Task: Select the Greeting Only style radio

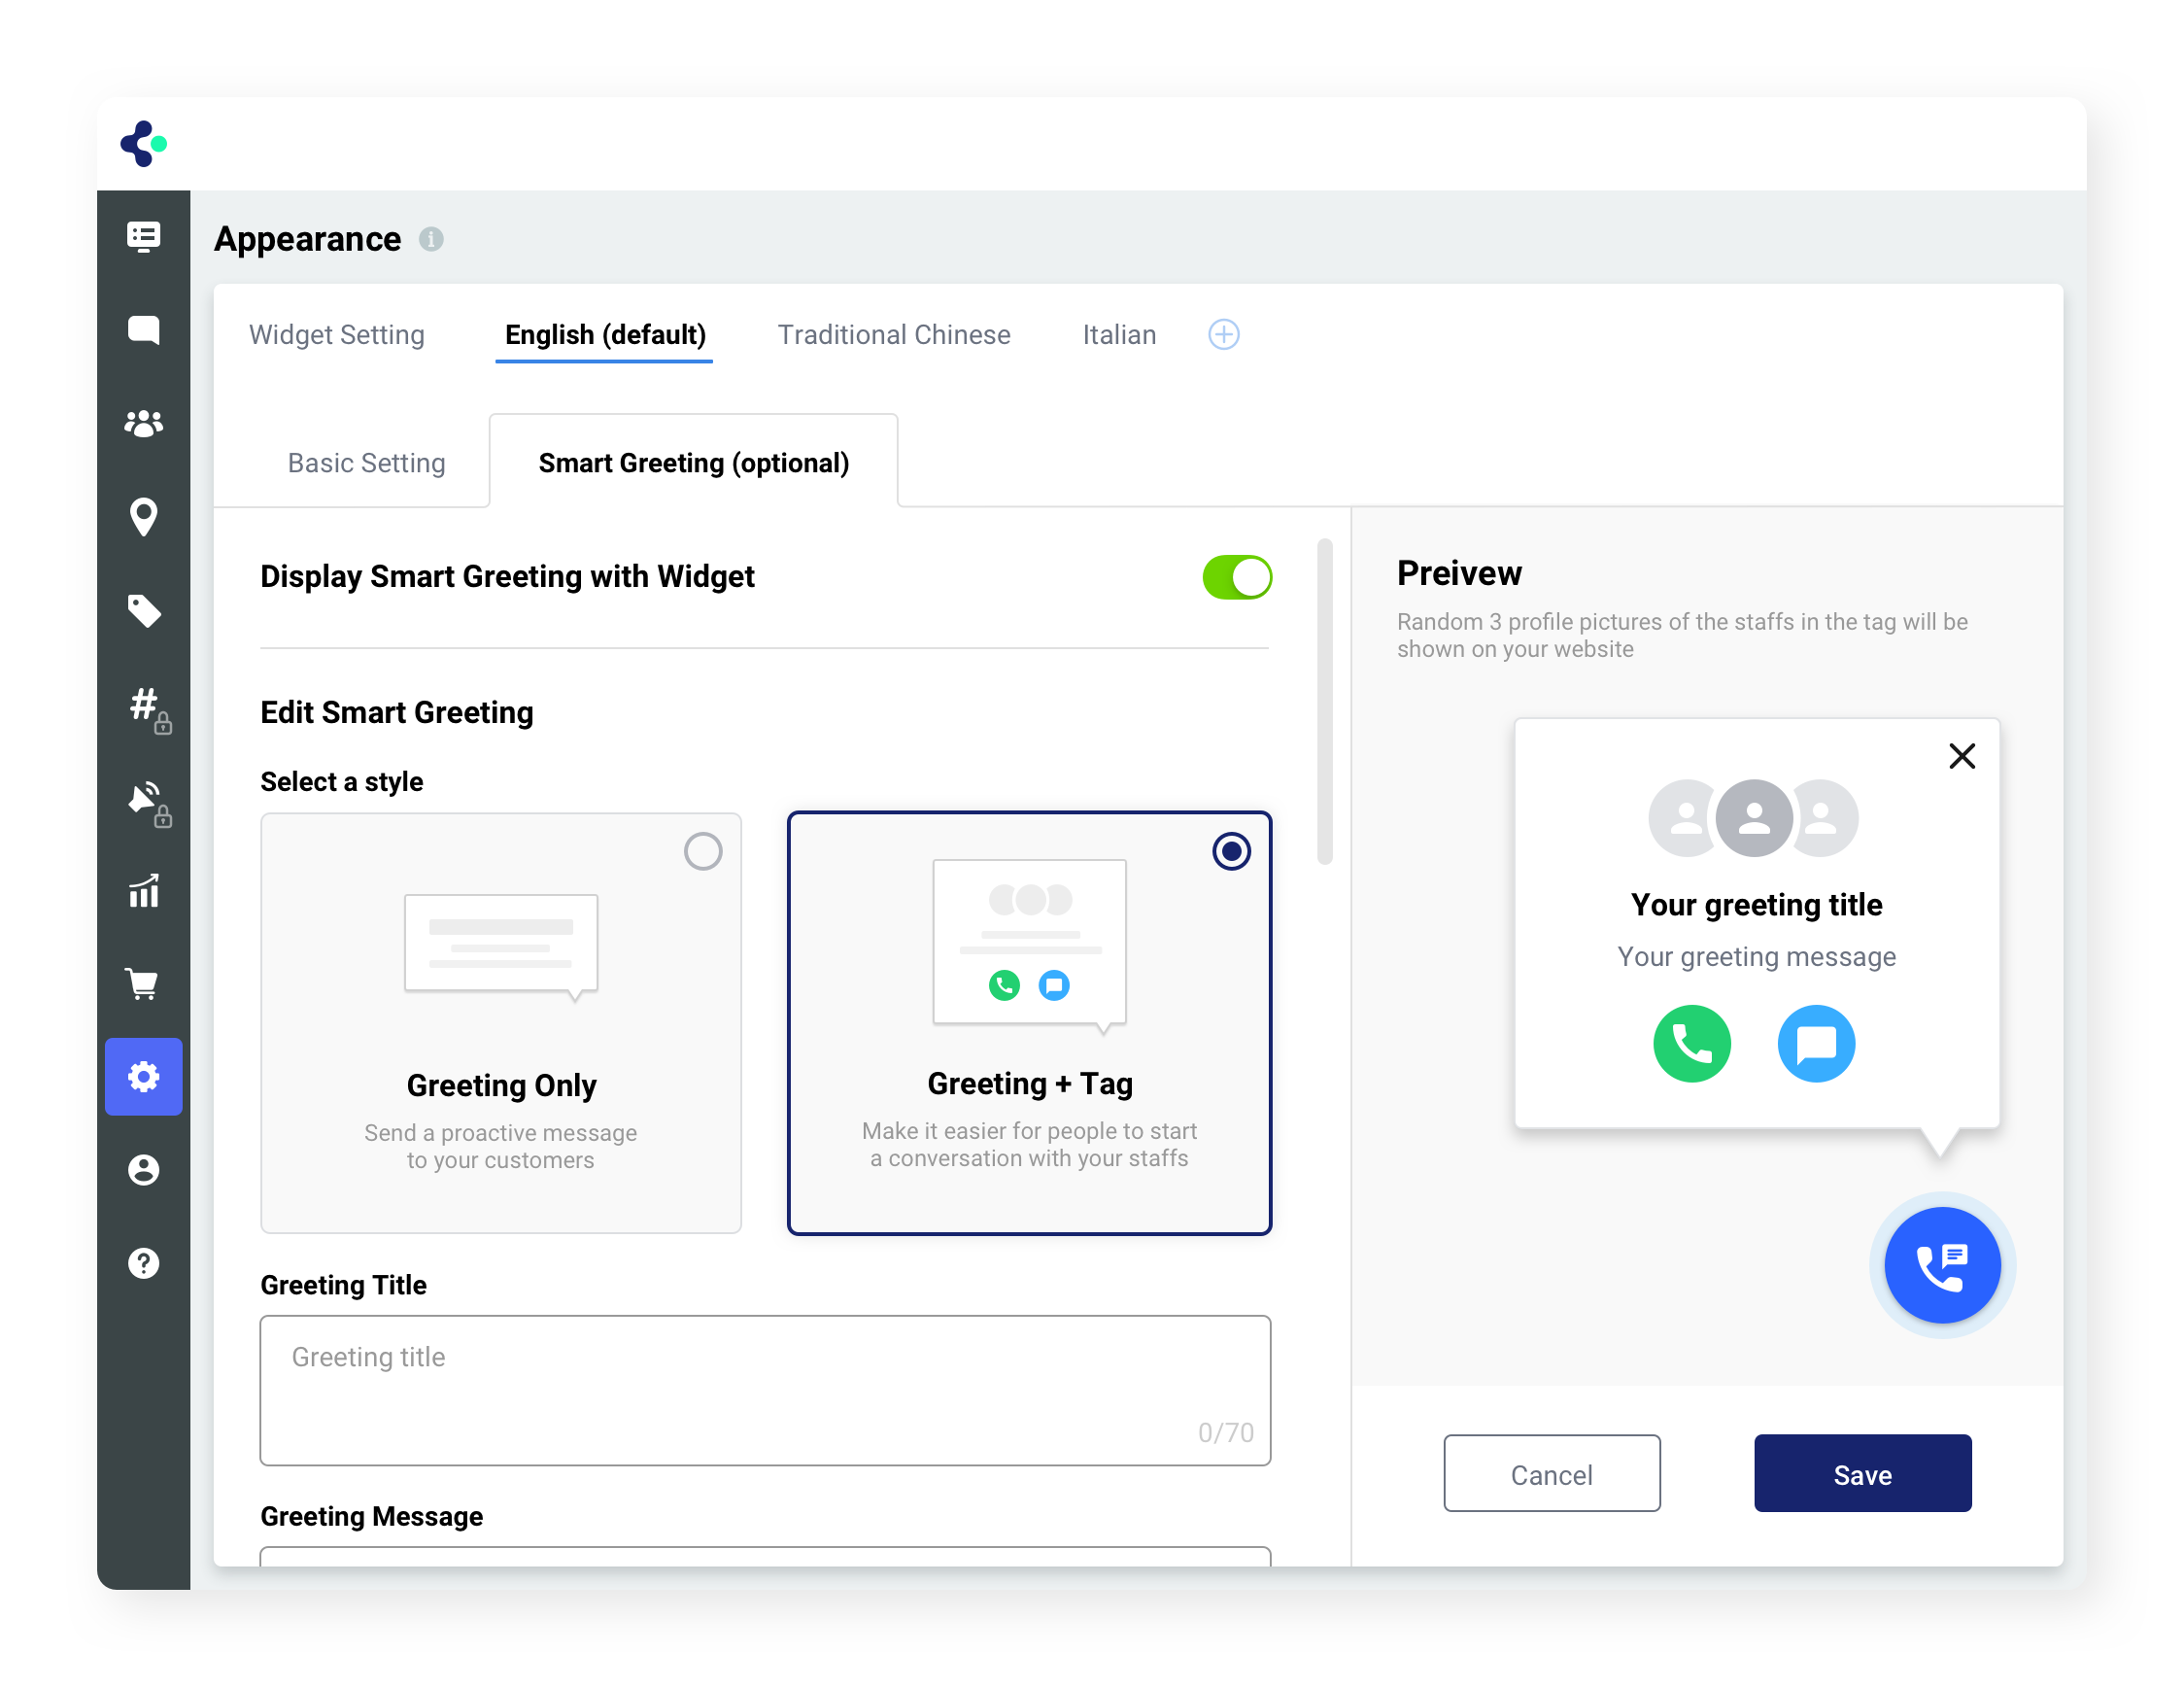Action: click(702, 852)
